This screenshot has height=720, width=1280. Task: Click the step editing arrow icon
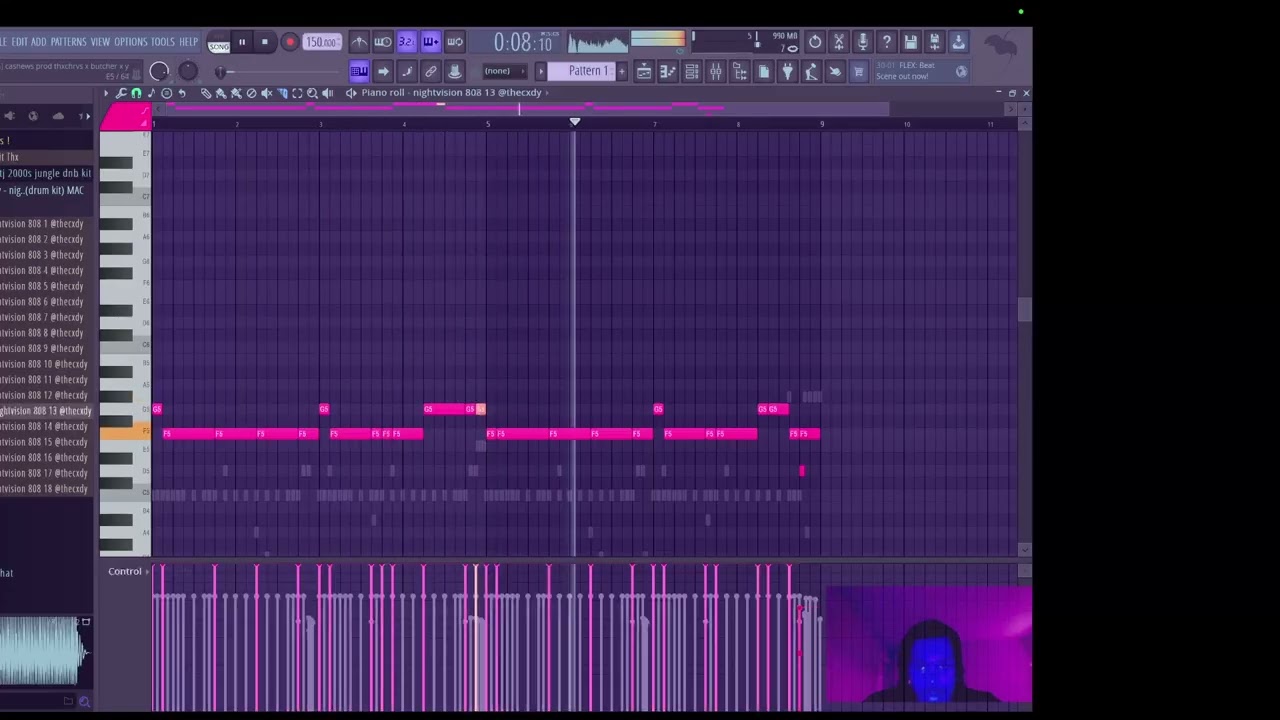pos(383,71)
